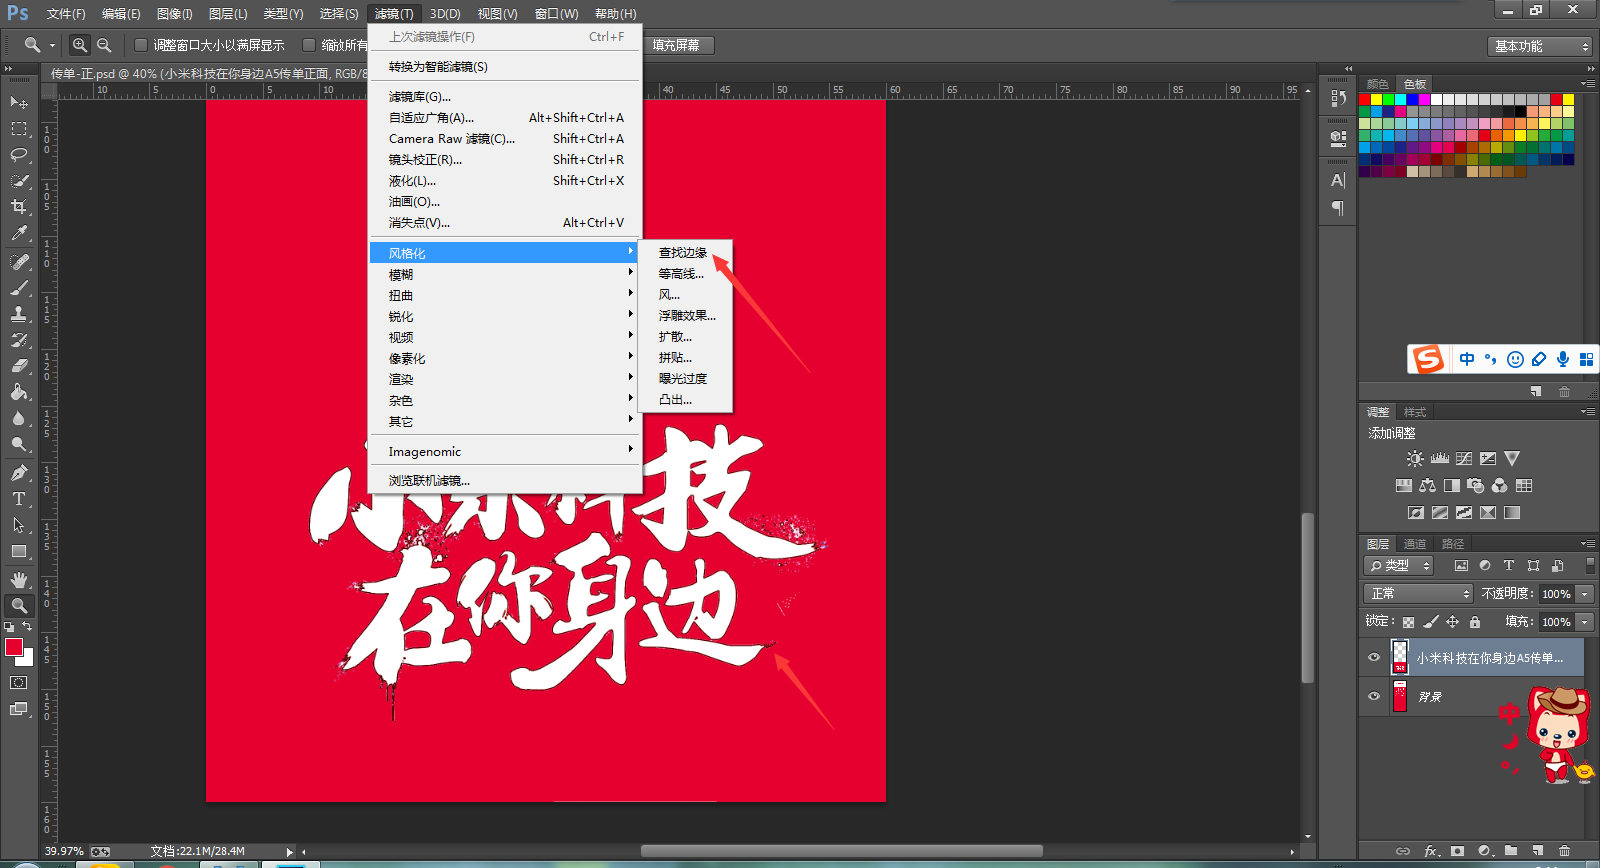The image size is (1600, 868).
Task: Toggle lock transparent pixels
Action: 1408,622
